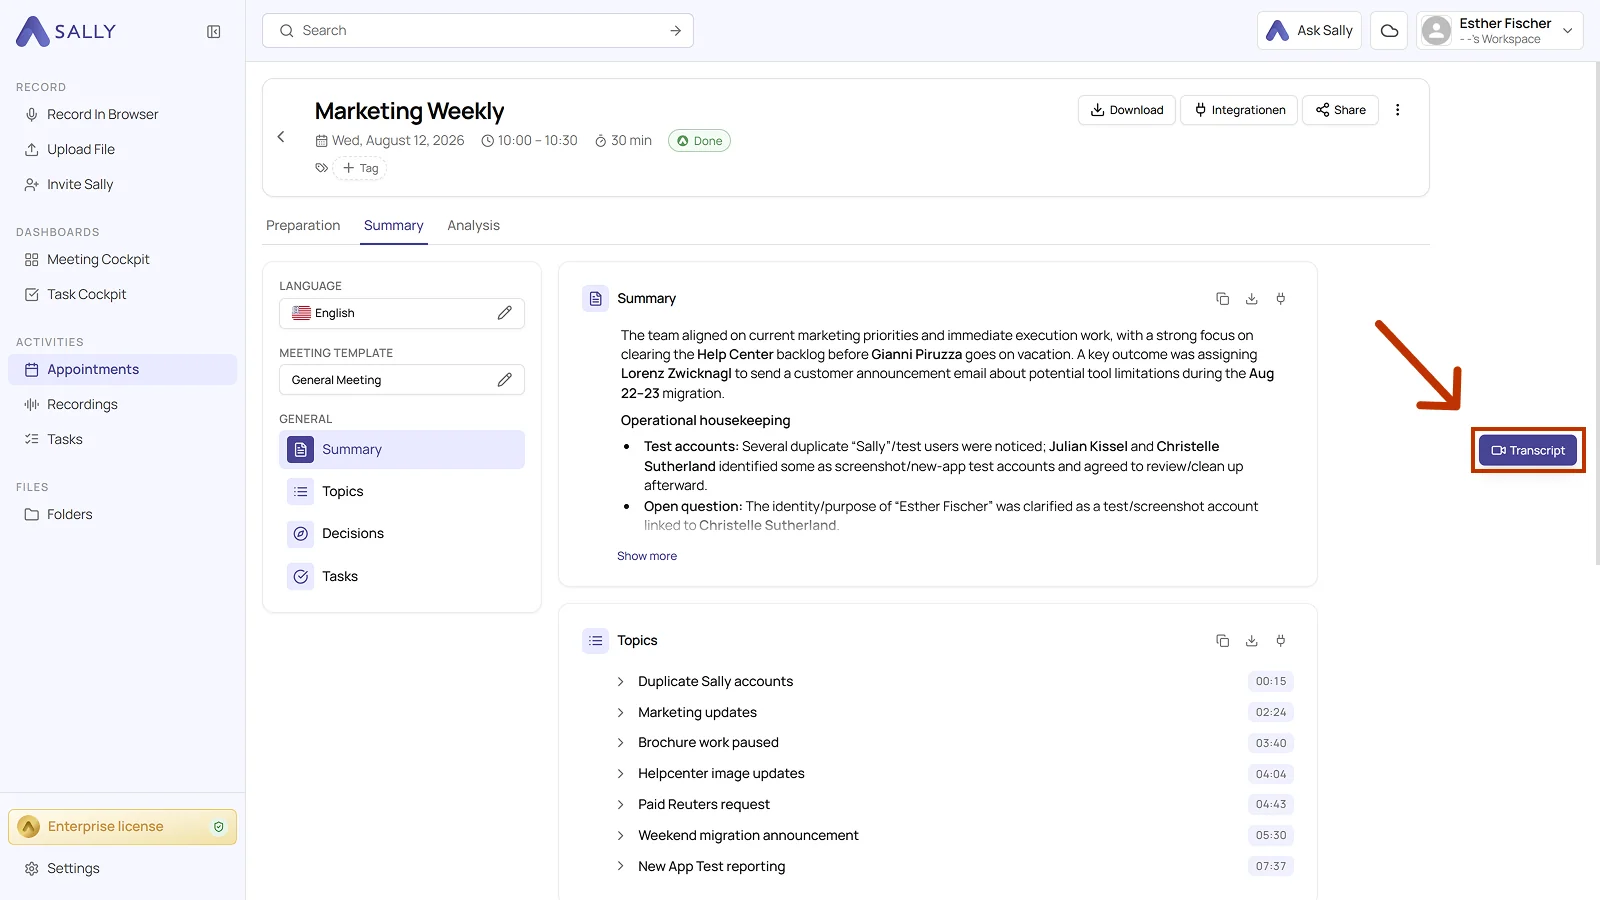The height and width of the screenshot is (900, 1600).
Task: Select Invite Sally
Action: click(122, 185)
